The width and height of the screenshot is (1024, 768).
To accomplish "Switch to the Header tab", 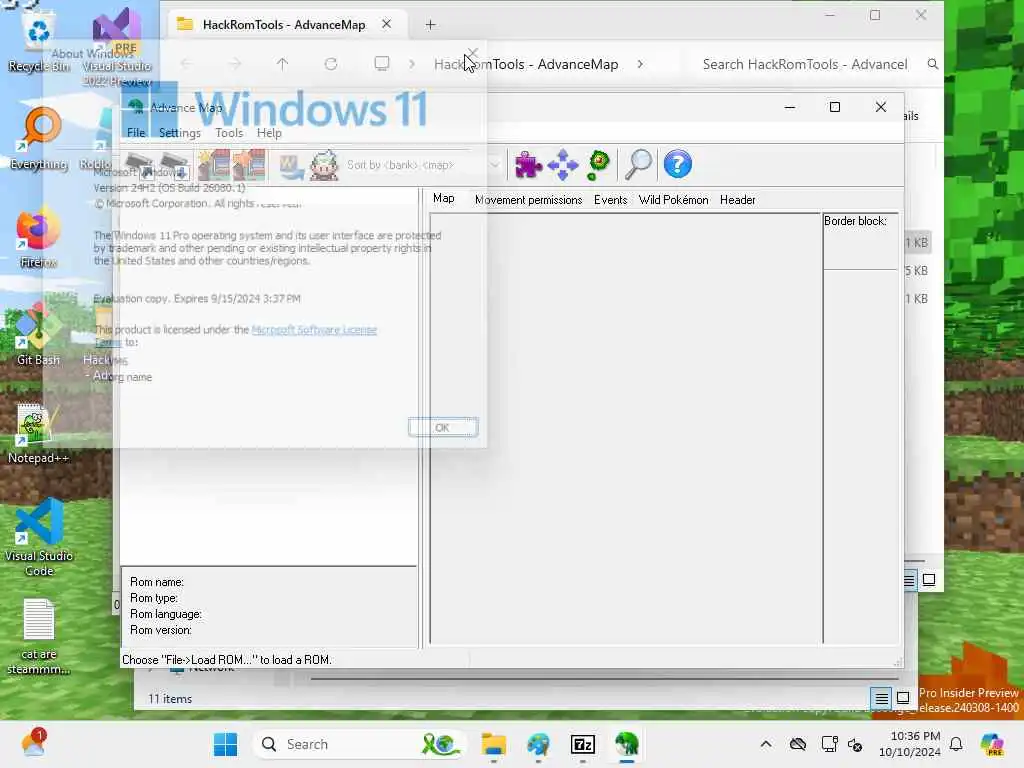I will [x=737, y=200].
